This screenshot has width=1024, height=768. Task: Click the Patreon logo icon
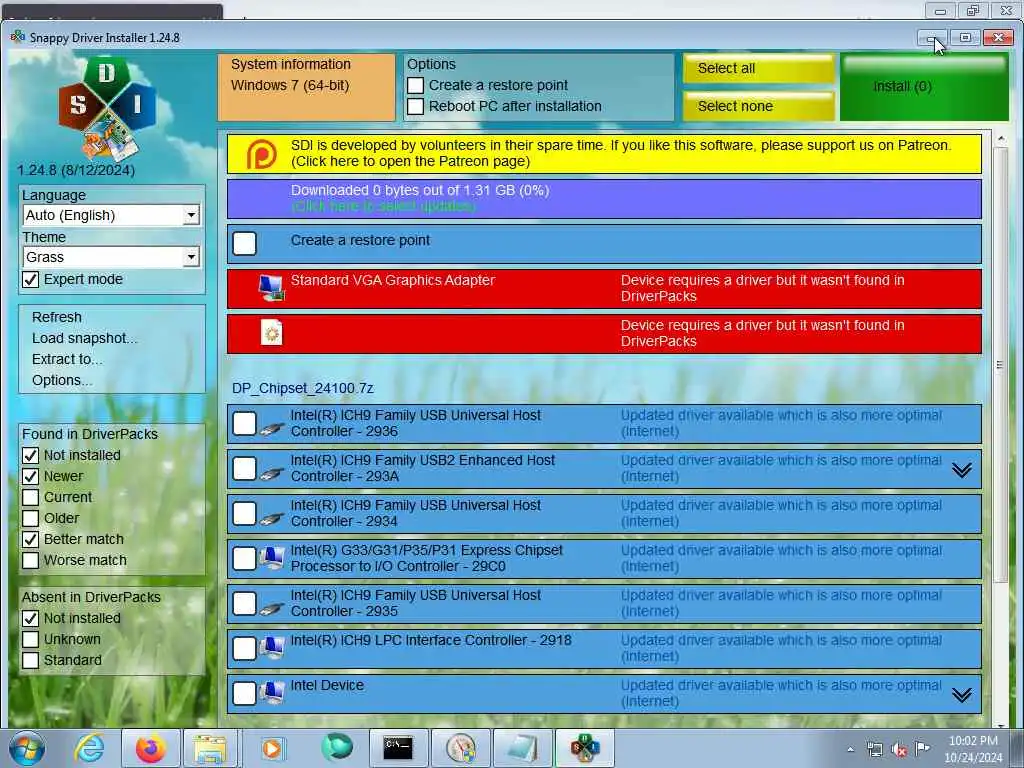261,154
